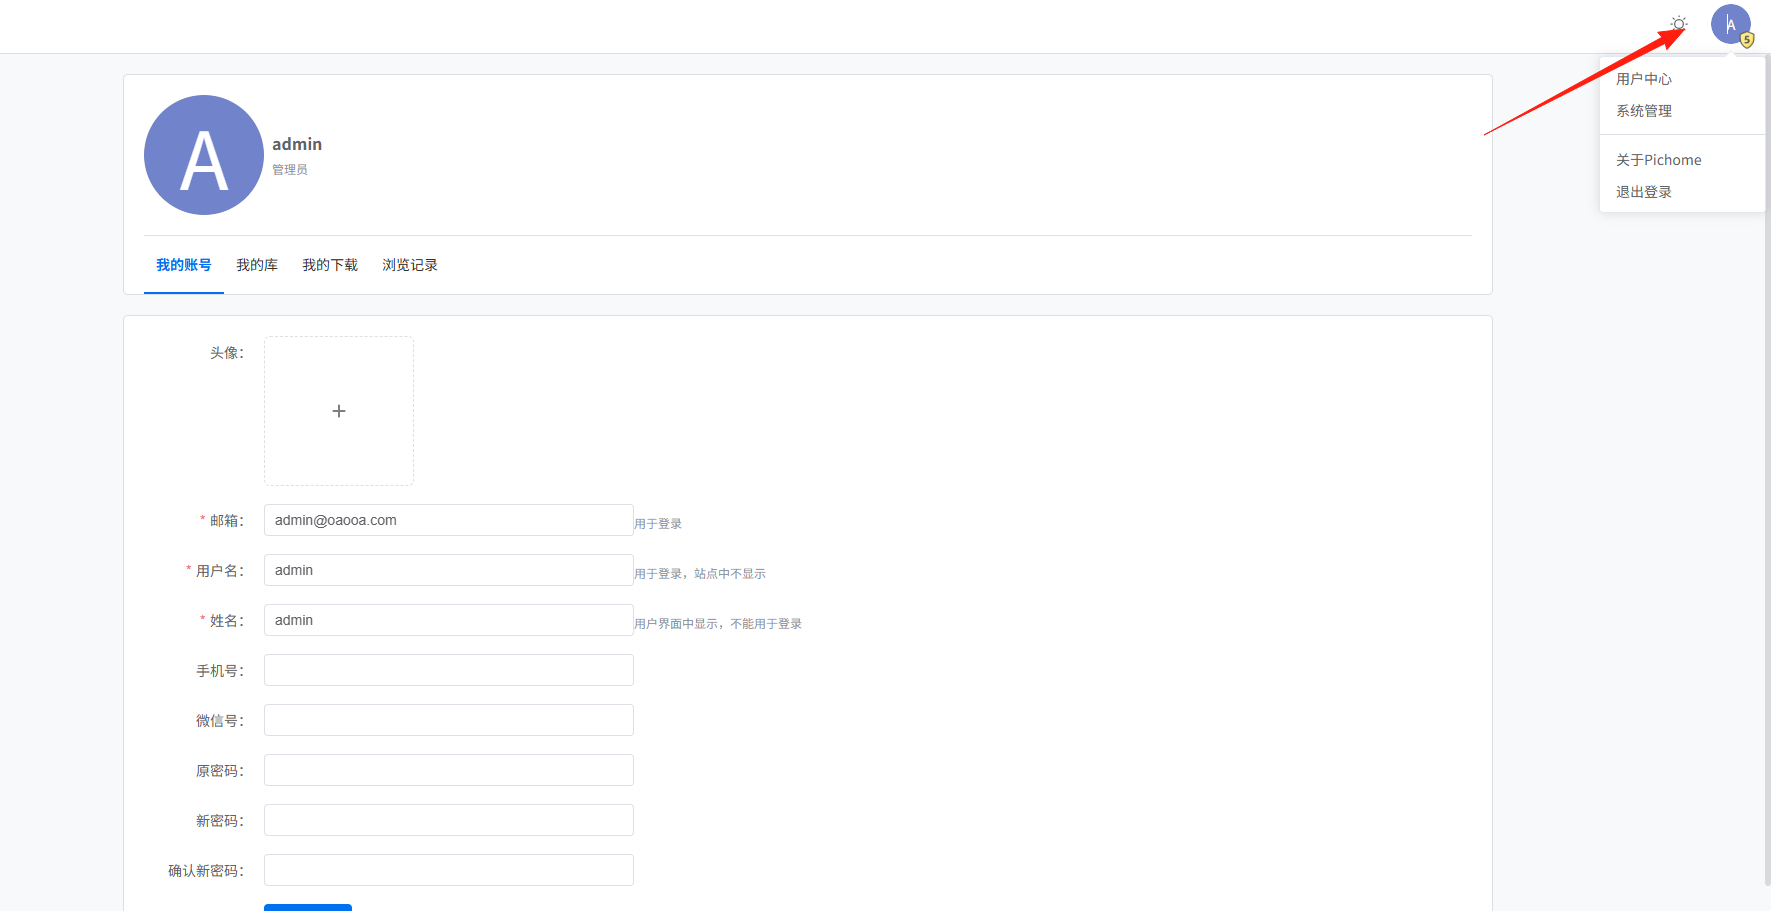Click into the 用户名 input field
This screenshot has height=911, width=1771.
[x=449, y=570]
